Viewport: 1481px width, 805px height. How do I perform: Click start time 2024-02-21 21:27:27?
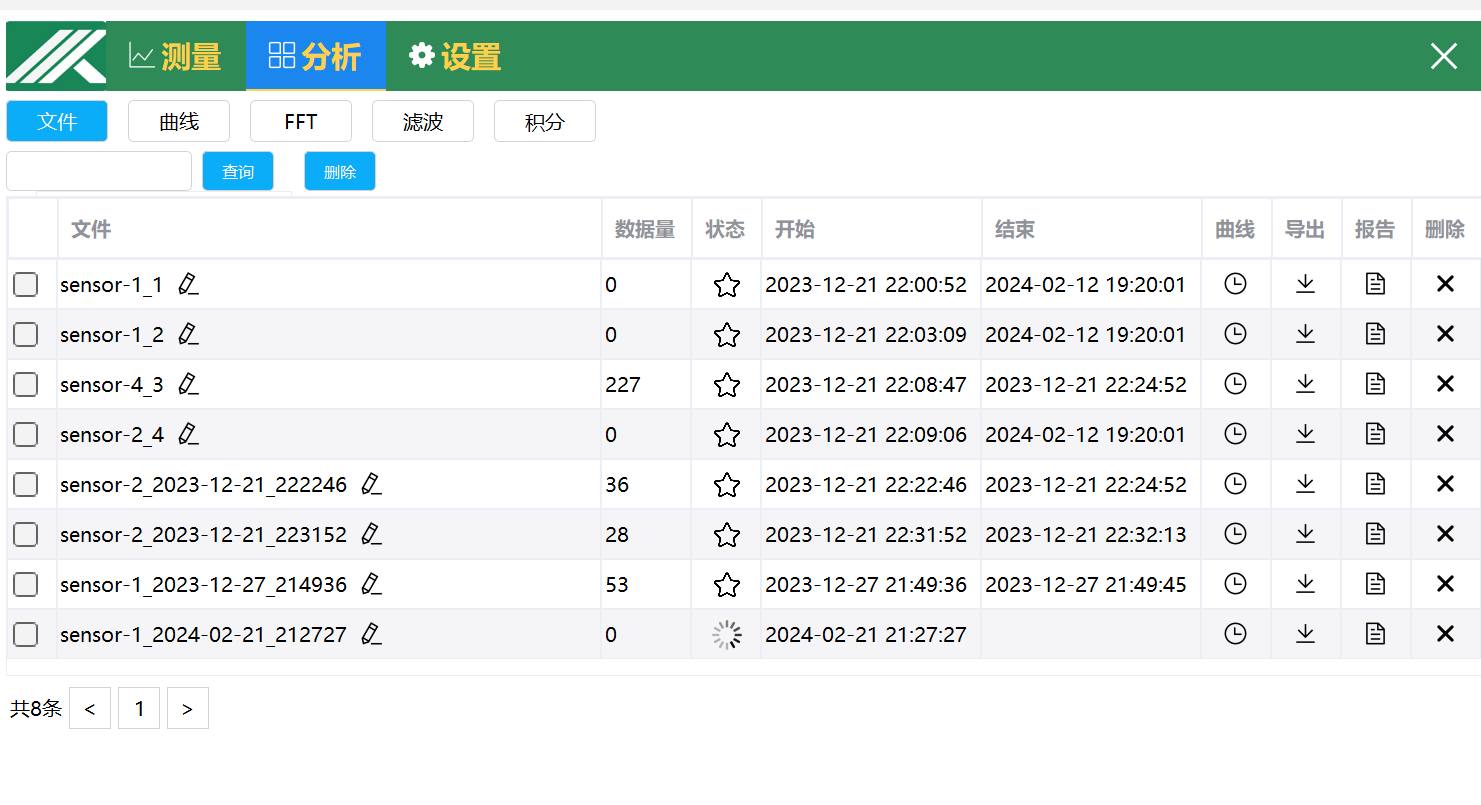[x=866, y=634]
